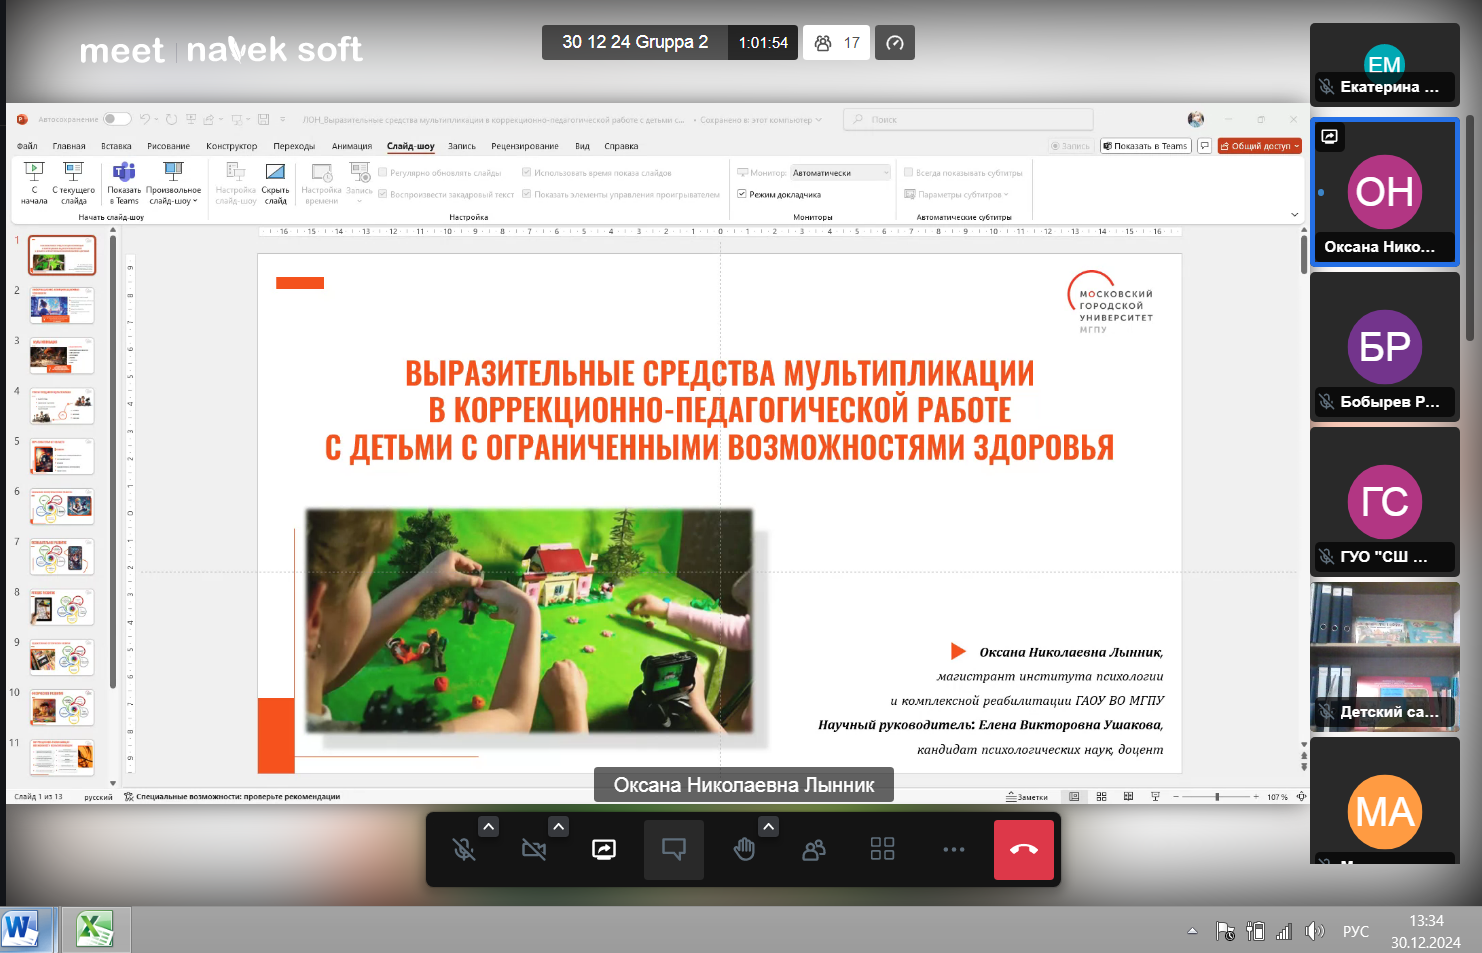Toggle the Автосохранение switch
This screenshot has width=1482, height=953.
[117, 119]
